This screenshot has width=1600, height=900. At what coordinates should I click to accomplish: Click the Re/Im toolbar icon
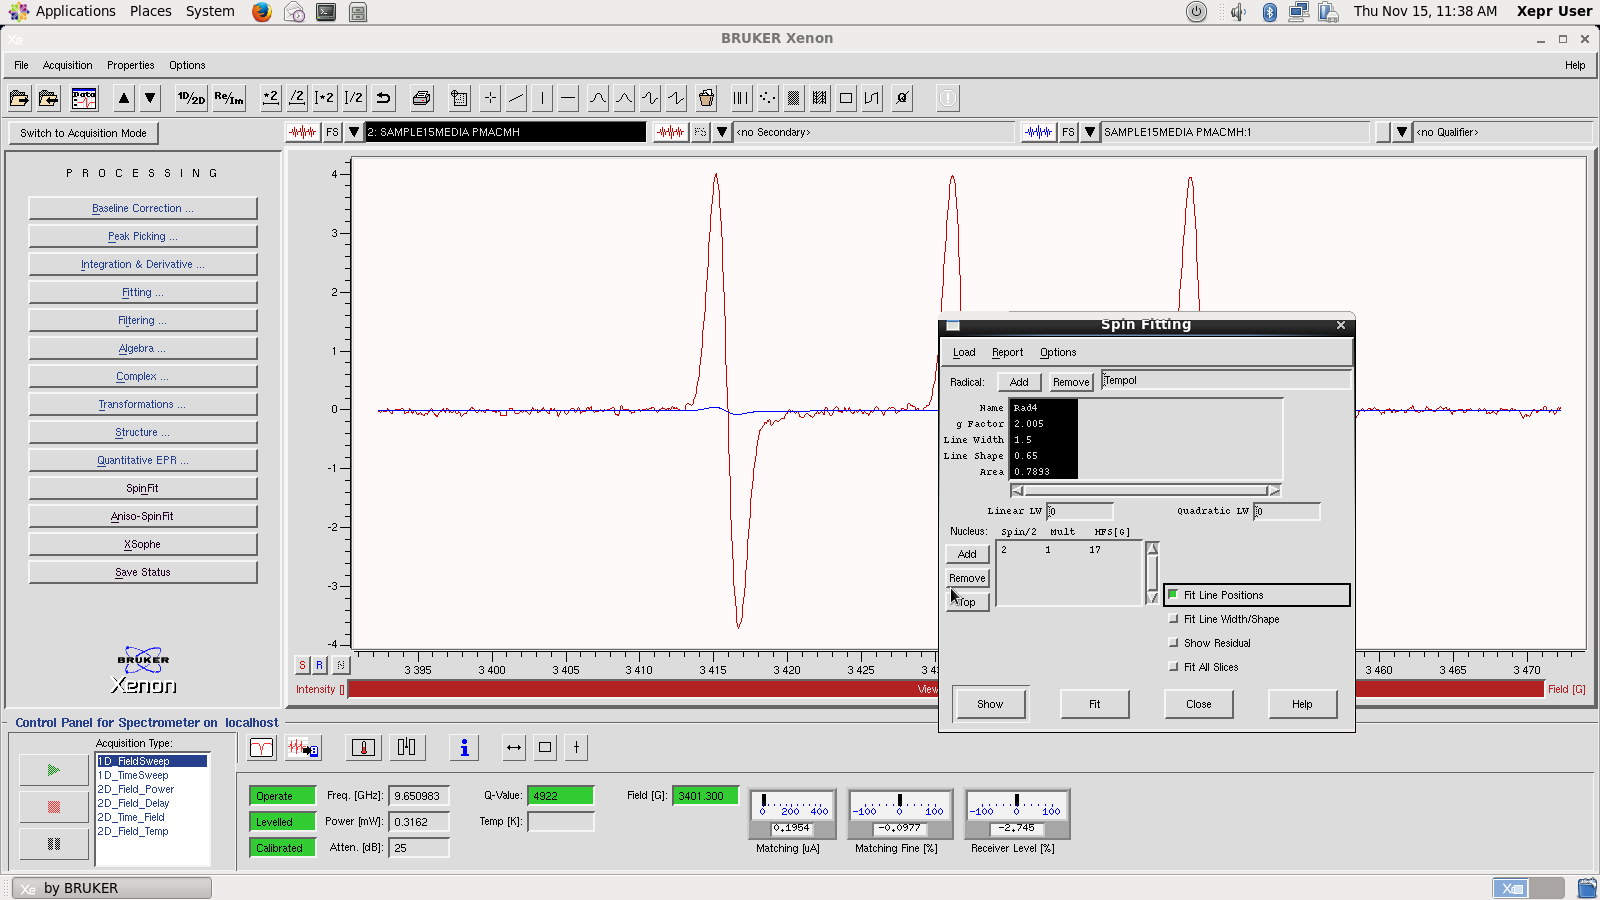tap(229, 98)
